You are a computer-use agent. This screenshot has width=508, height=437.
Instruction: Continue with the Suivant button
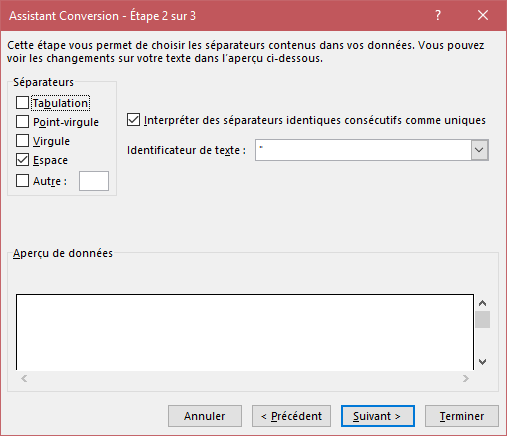point(378,416)
